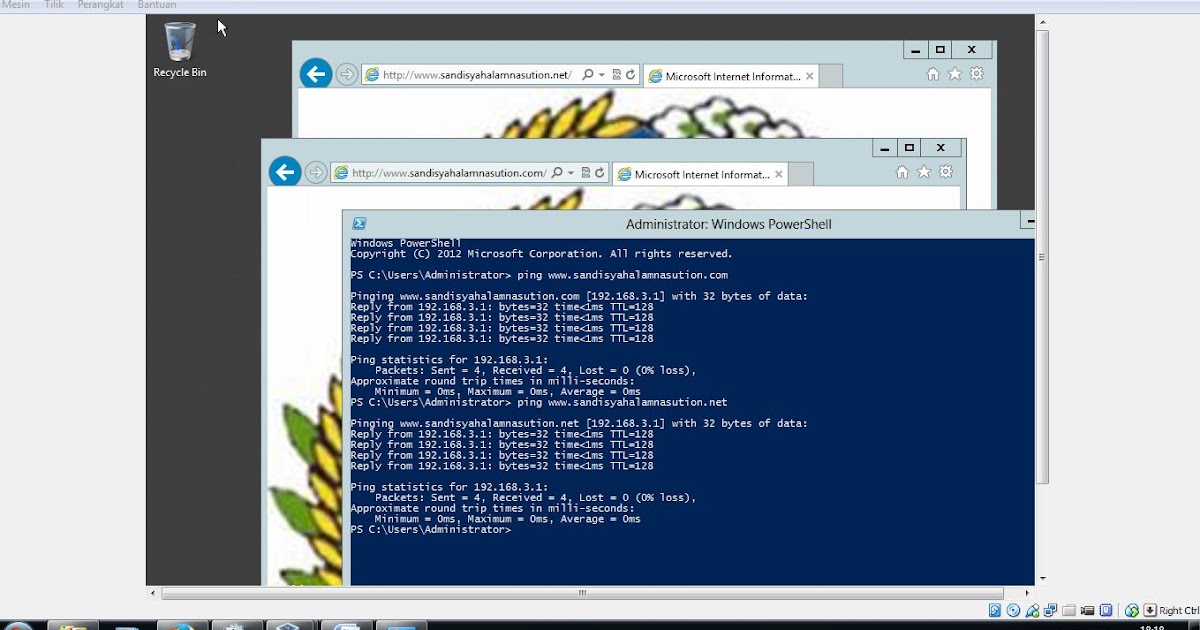Open the Recycle Bin desktop icon
This screenshot has height=630, width=1200.
(180, 50)
